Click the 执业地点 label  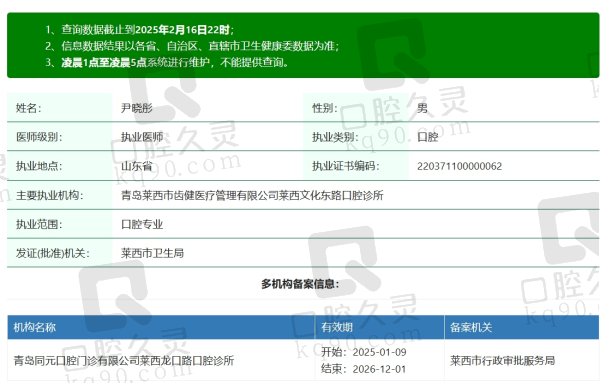[x=38, y=166]
